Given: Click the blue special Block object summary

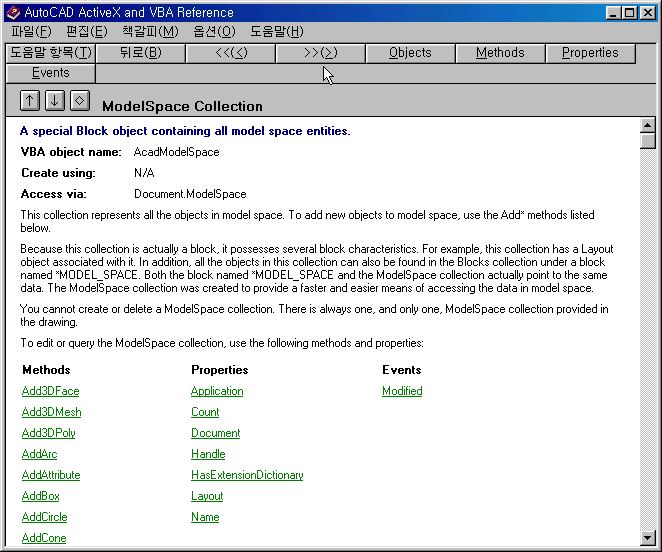Looking at the screenshot, I should point(185,131).
